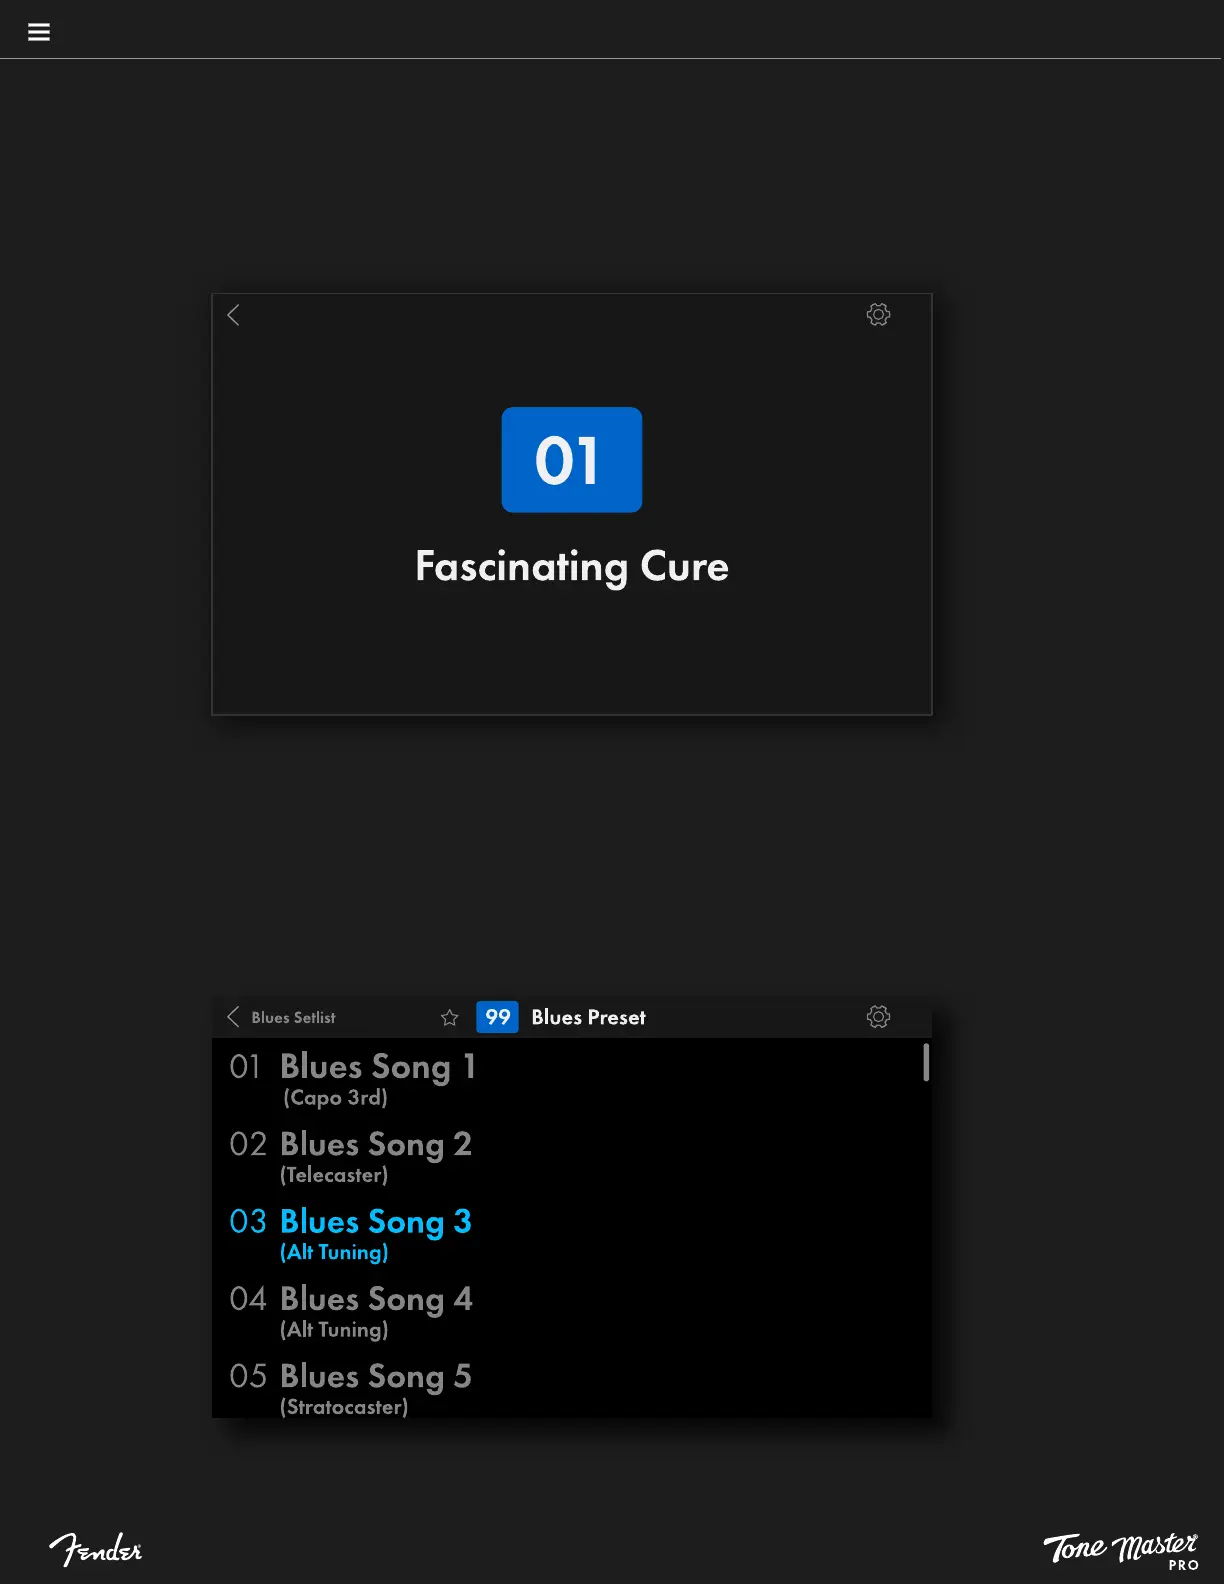Click the Tone Master Pro logo

1120,1549
